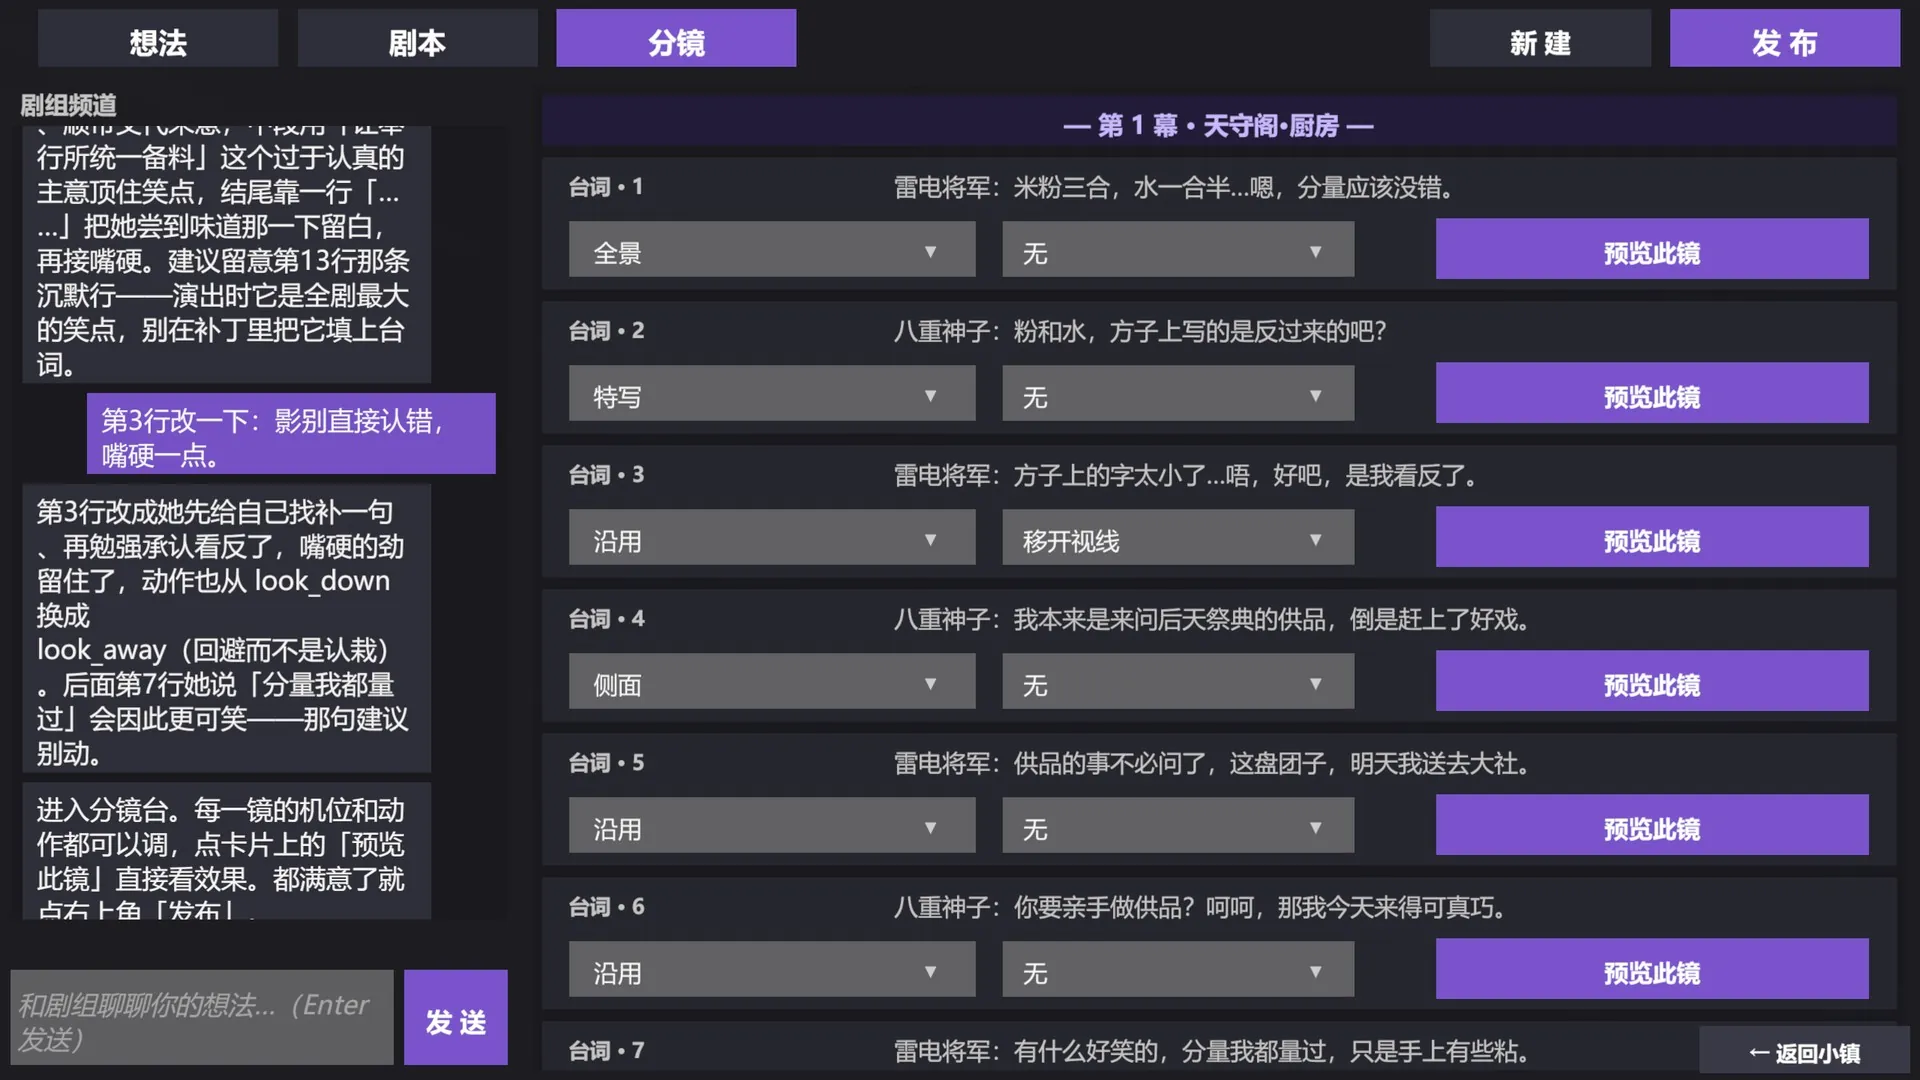Image resolution: width=1920 pixels, height=1080 pixels.
Task: Click the line 雷电将军：有什么好笑的
Action: tap(1214, 1051)
